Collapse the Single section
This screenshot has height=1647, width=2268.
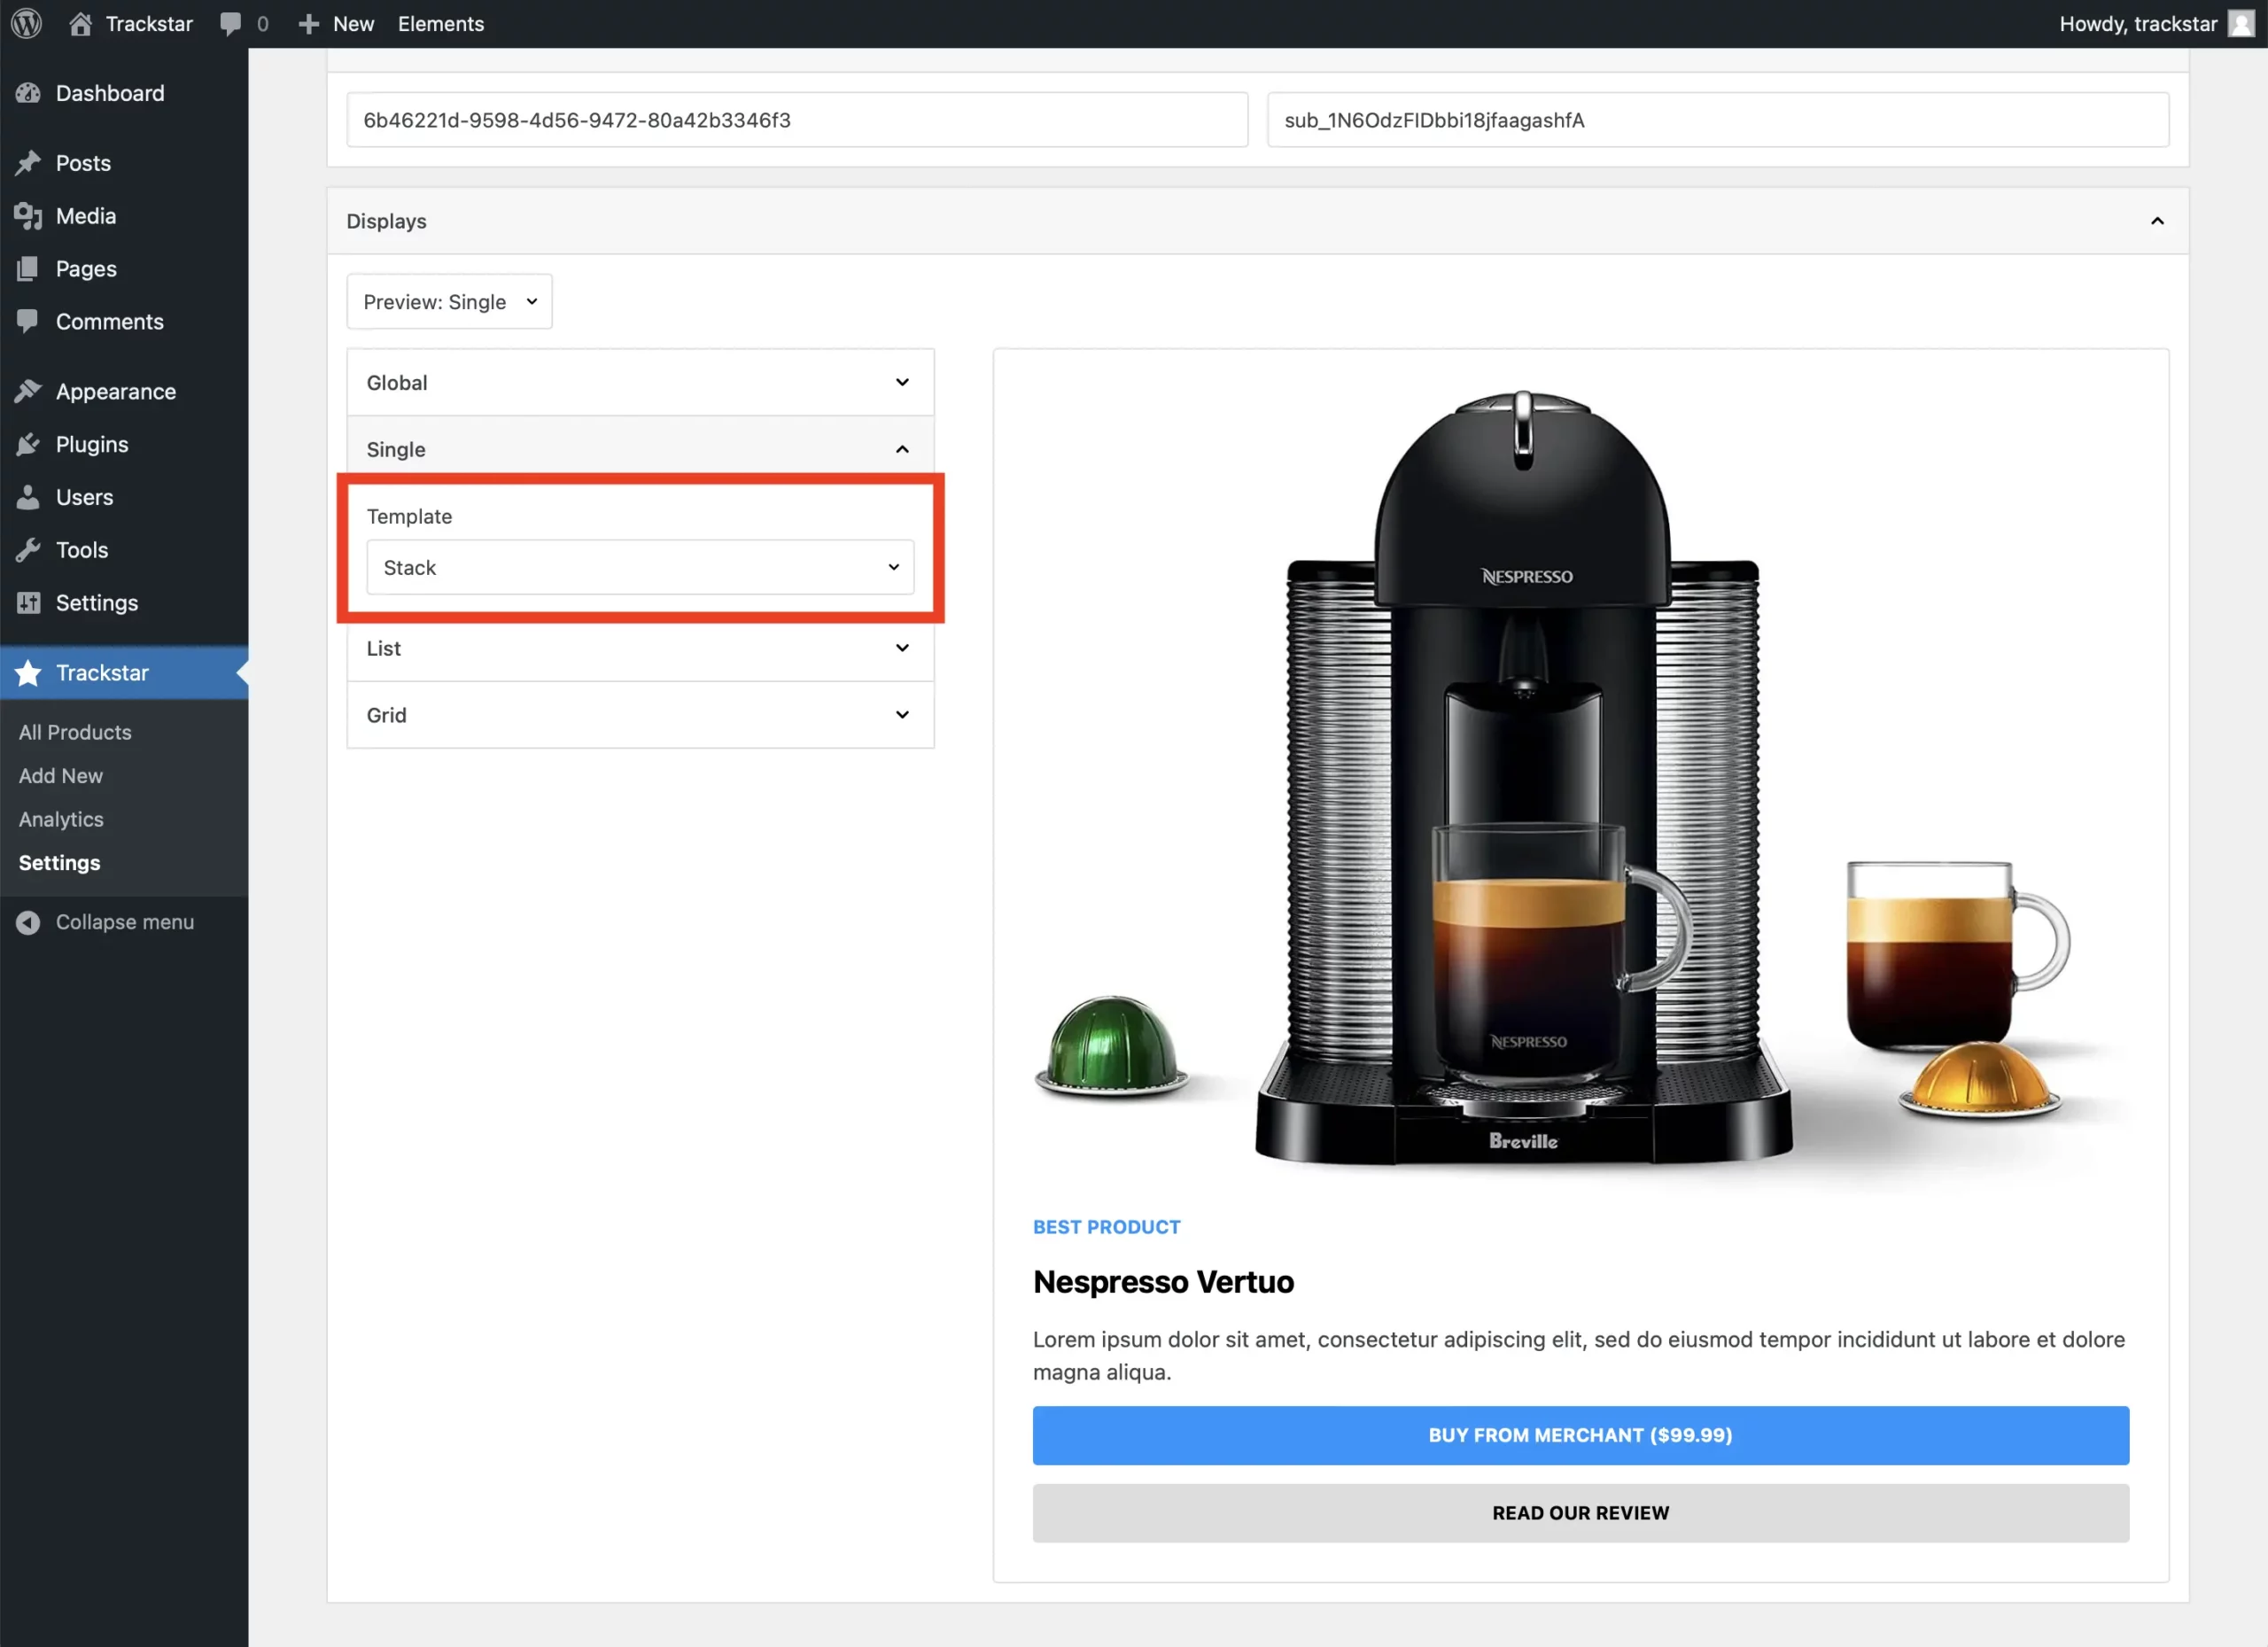640,449
